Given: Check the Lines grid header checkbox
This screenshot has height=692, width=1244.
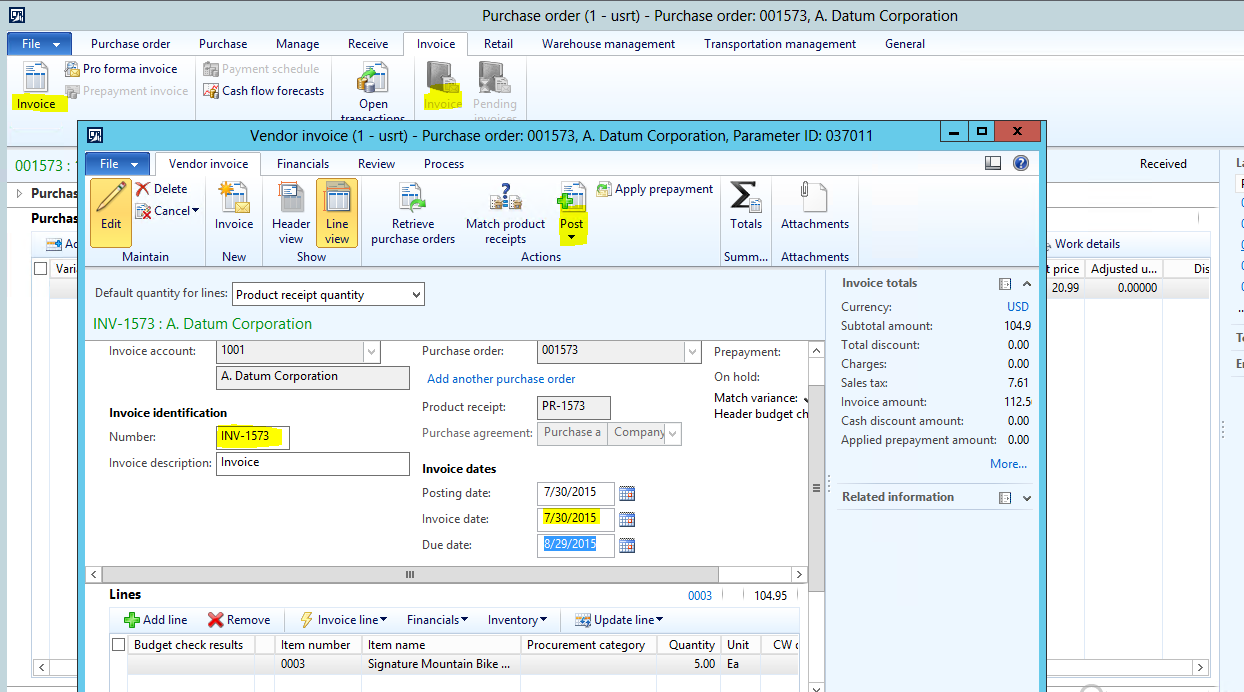Looking at the screenshot, I should [119, 645].
